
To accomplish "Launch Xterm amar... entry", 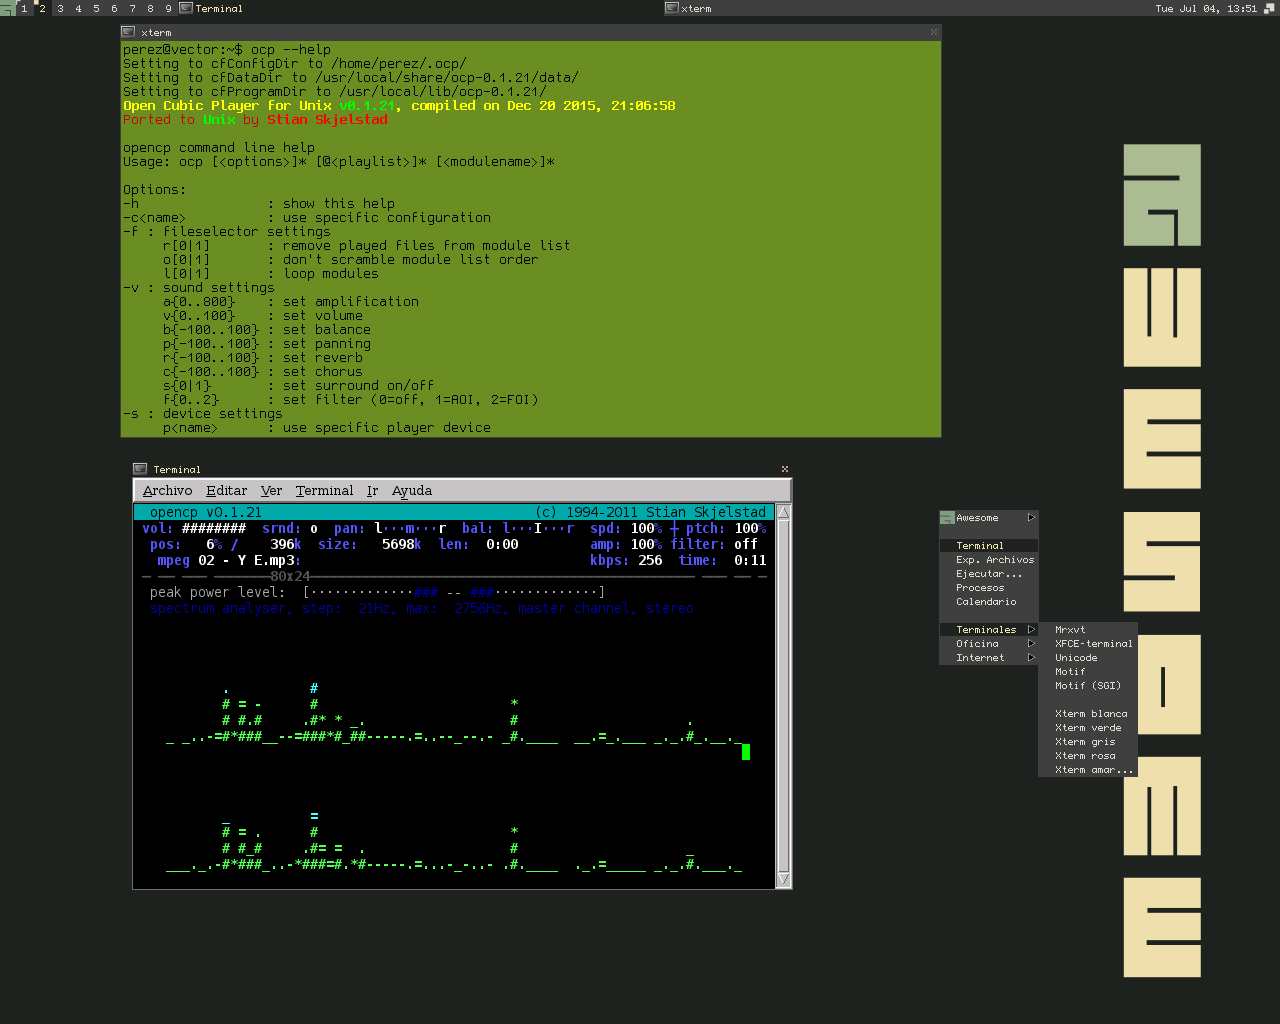I will [1088, 770].
